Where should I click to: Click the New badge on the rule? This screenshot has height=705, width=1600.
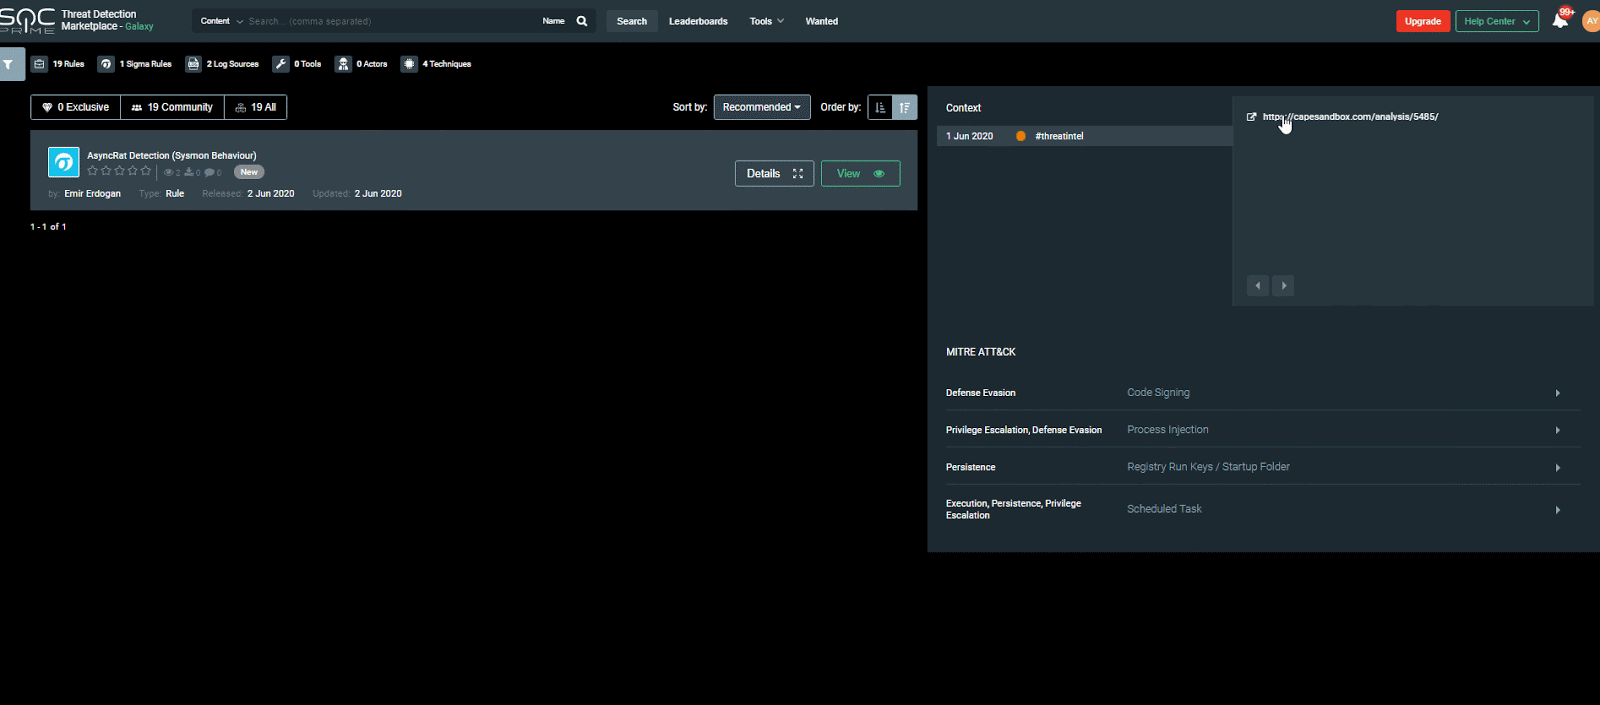(249, 172)
